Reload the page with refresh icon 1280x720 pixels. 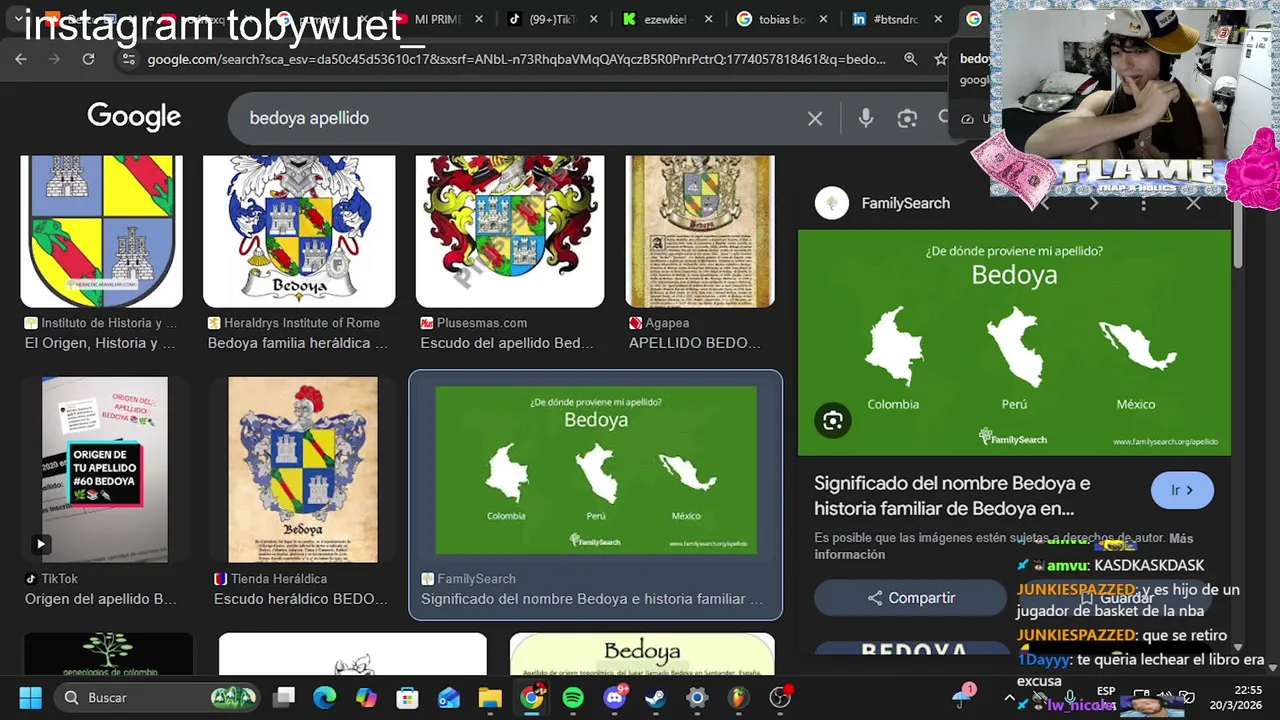tap(88, 59)
